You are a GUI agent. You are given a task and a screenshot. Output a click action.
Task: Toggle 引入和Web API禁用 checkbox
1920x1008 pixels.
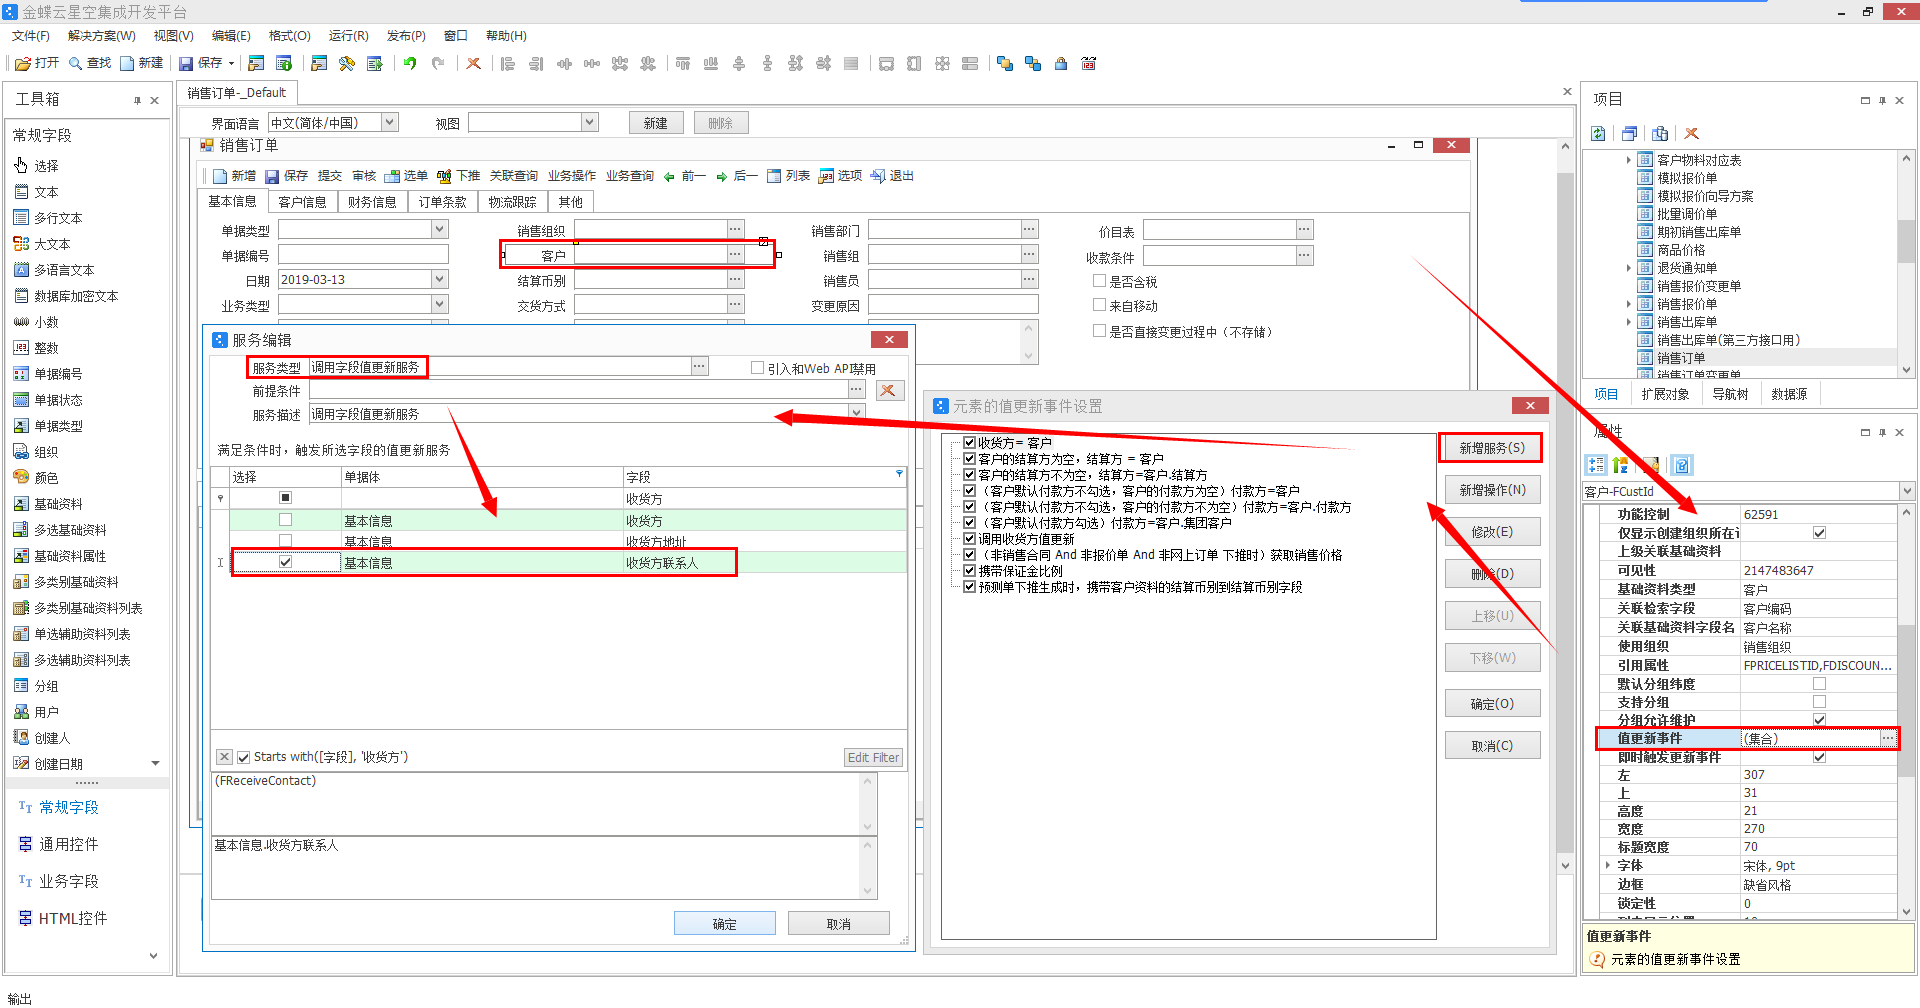757,368
